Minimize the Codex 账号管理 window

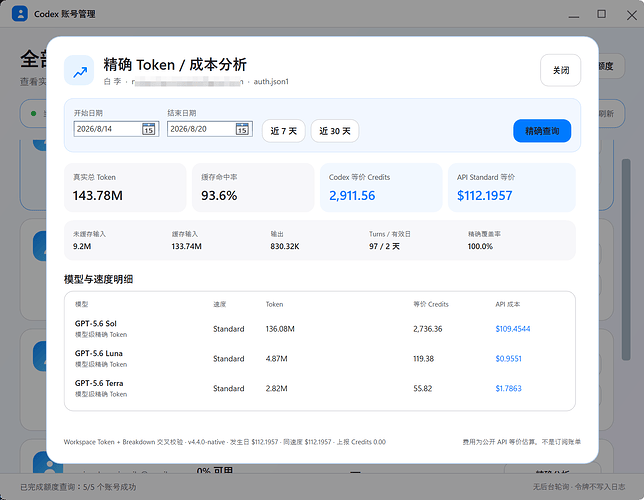(x=574, y=15)
